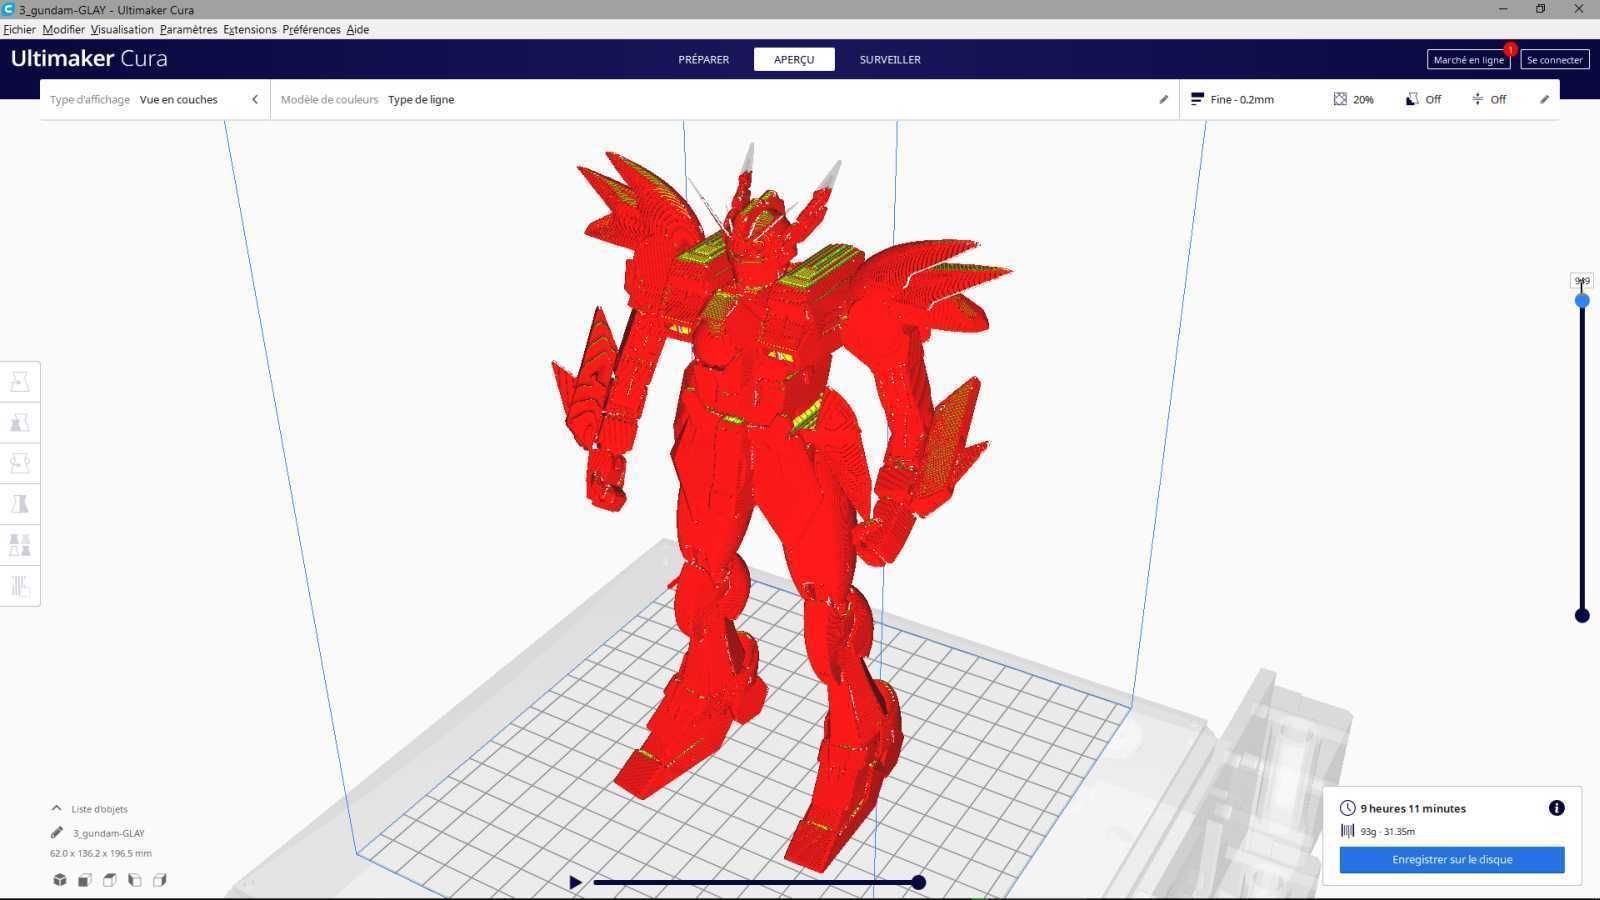The width and height of the screenshot is (1600, 900).
Task: Select 3_gundam-GLAY in object list
Action: 108,832
